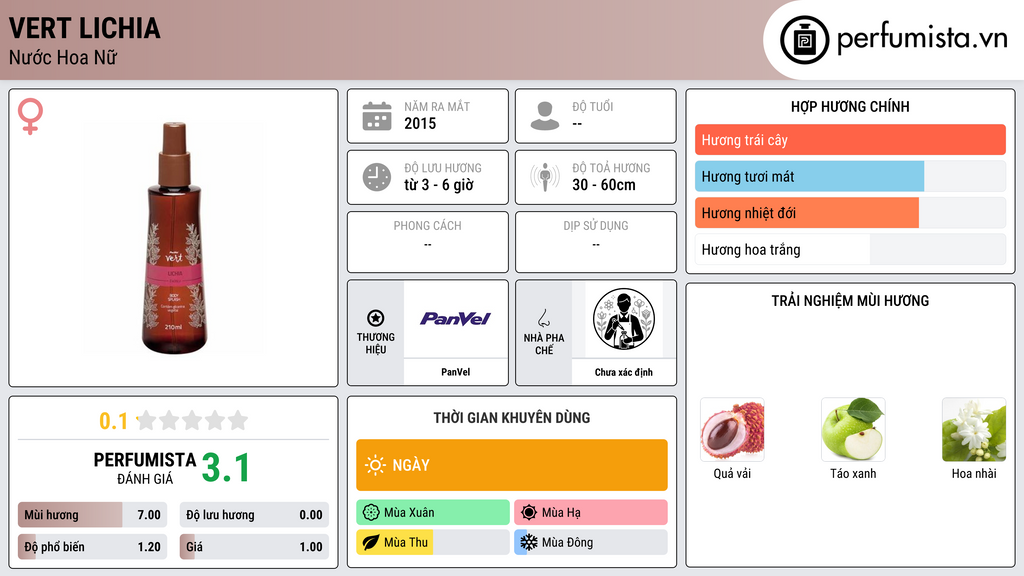Viewport: 1024px width, 576px height.
Task: Click the Mùi hương 7.00 rating bar
Action: pyautogui.click(x=92, y=515)
